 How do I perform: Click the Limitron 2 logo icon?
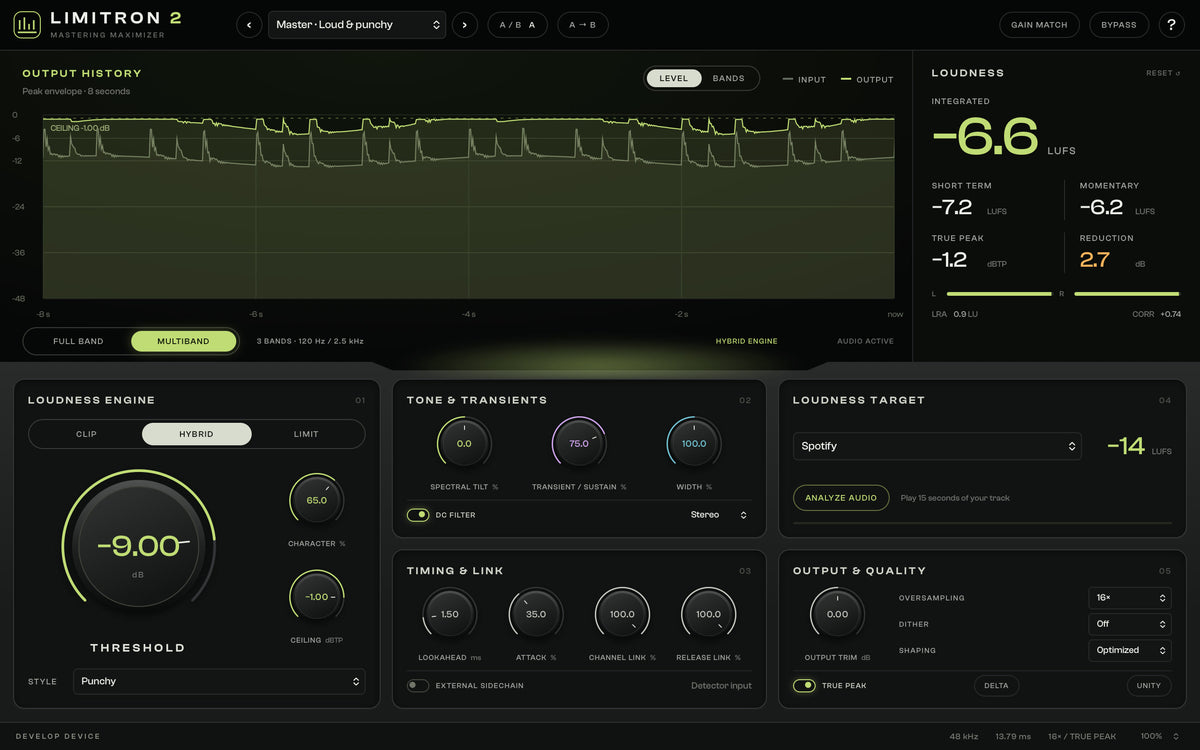pos(27,24)
